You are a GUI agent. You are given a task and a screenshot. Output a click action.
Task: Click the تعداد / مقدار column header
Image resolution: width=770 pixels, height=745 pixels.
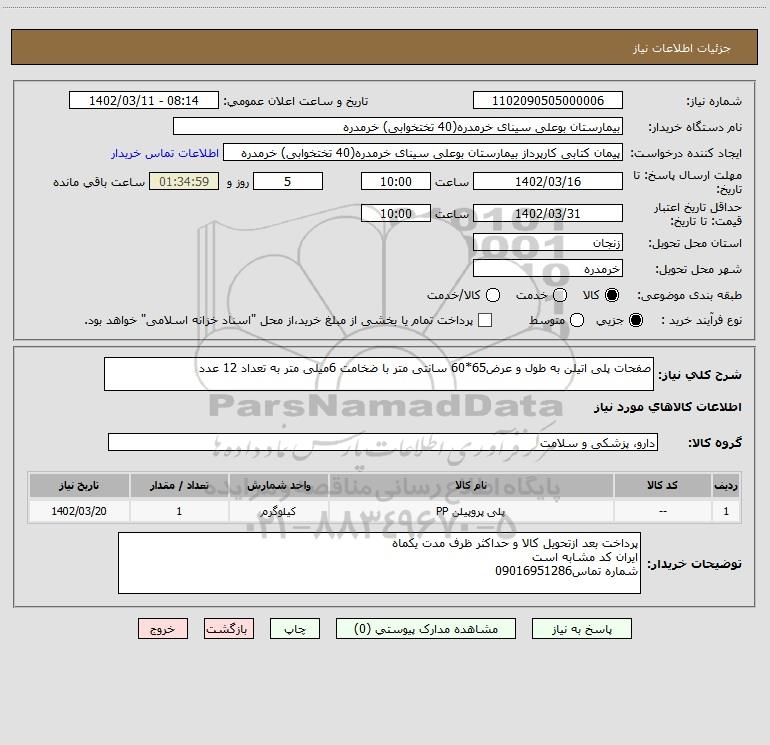click(x=179, y=485)
